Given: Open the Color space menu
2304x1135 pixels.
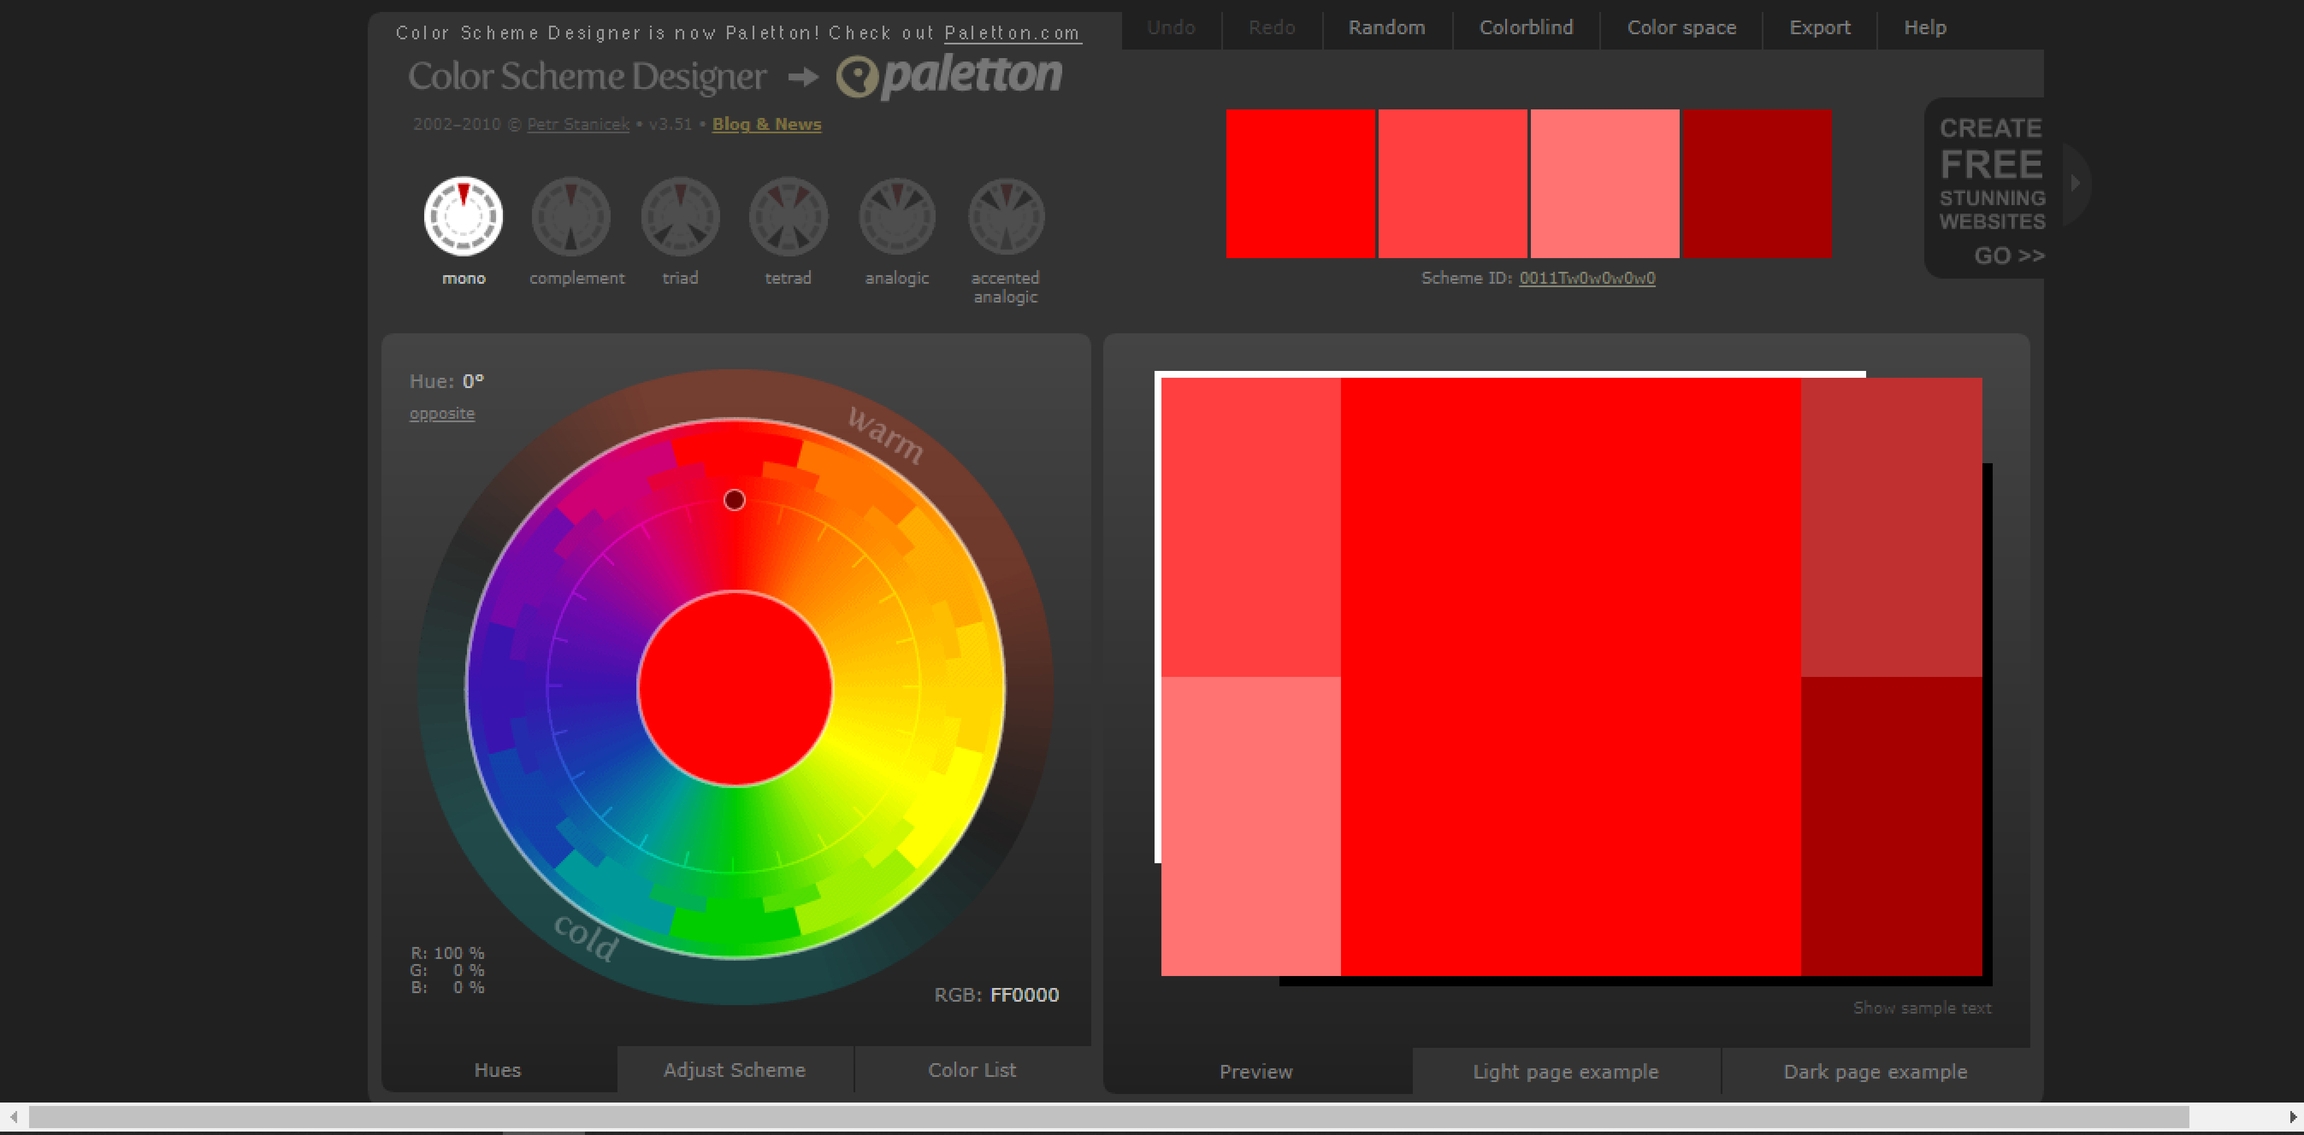Looking at the screenshot, I should coord(1681,28).
